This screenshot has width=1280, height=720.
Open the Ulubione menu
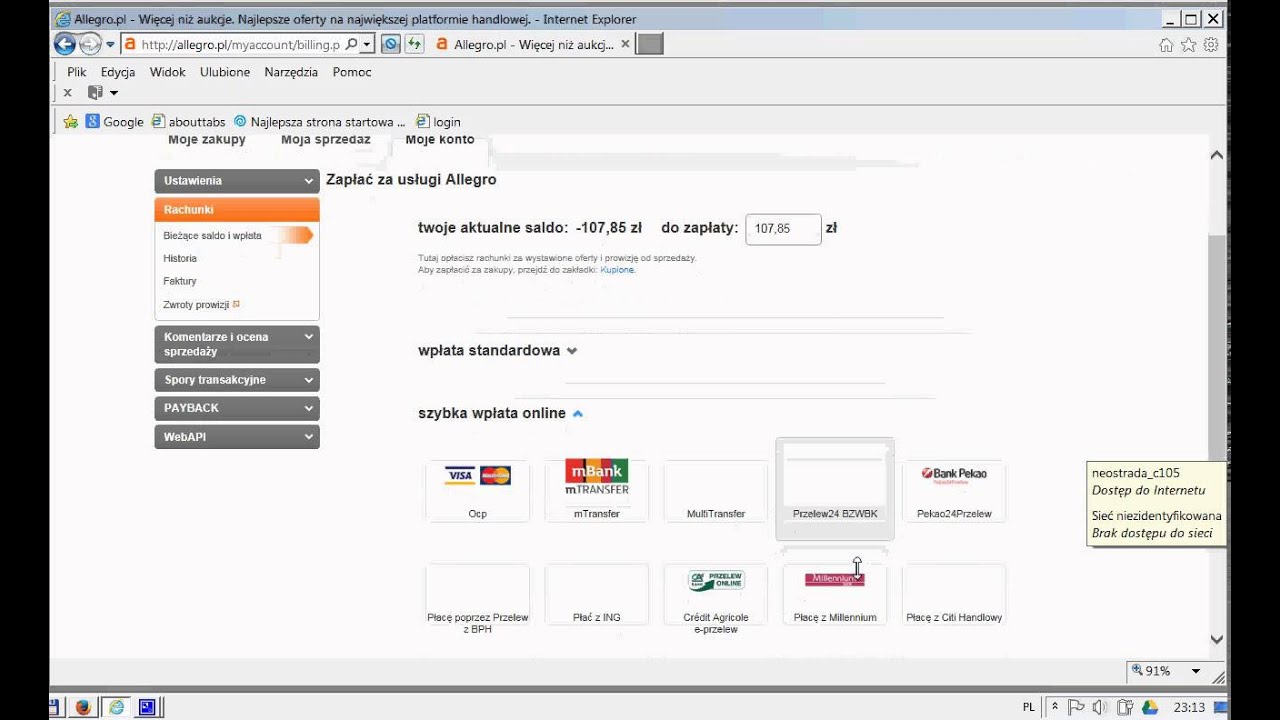[x=225, y=72]
